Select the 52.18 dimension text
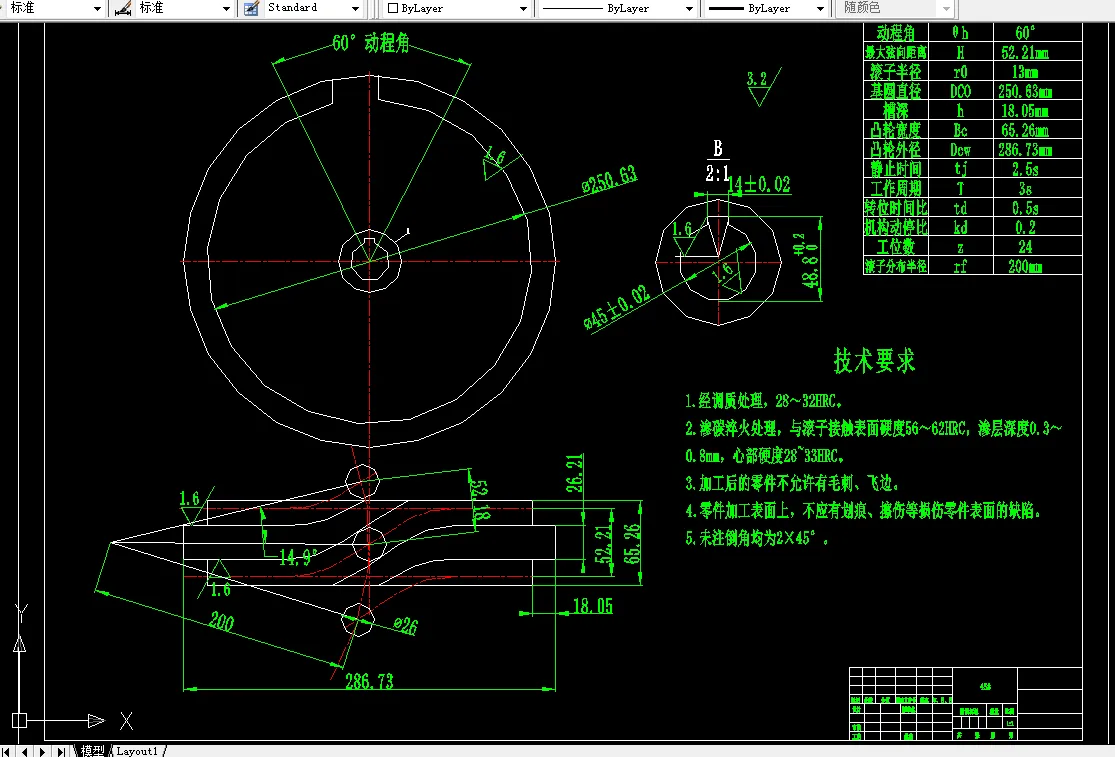Image resolution: width=1115 pixels, height=757 pixels. [x=480, y=500]
